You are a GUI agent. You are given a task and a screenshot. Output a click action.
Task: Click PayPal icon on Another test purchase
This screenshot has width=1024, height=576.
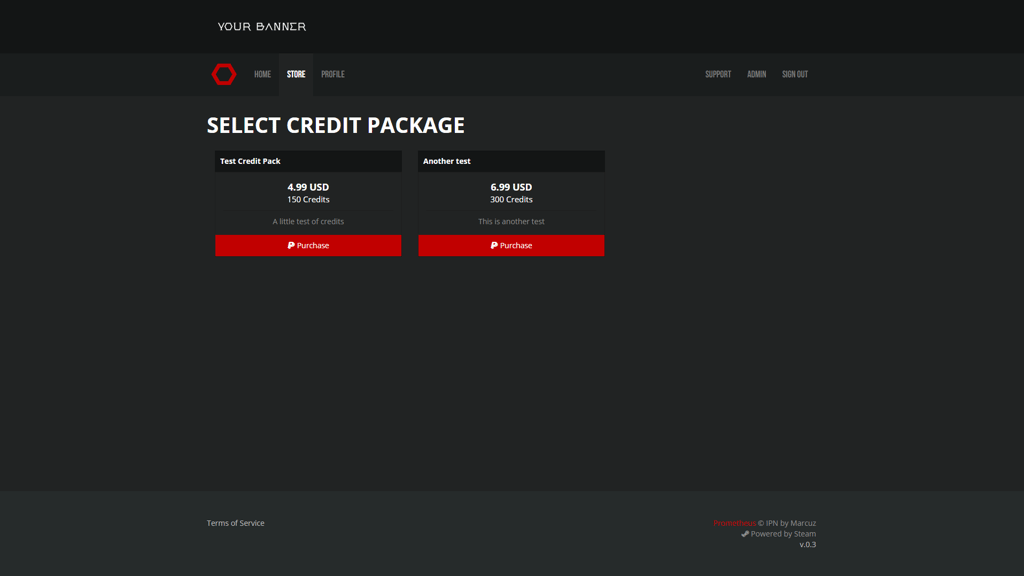[494, 245]
